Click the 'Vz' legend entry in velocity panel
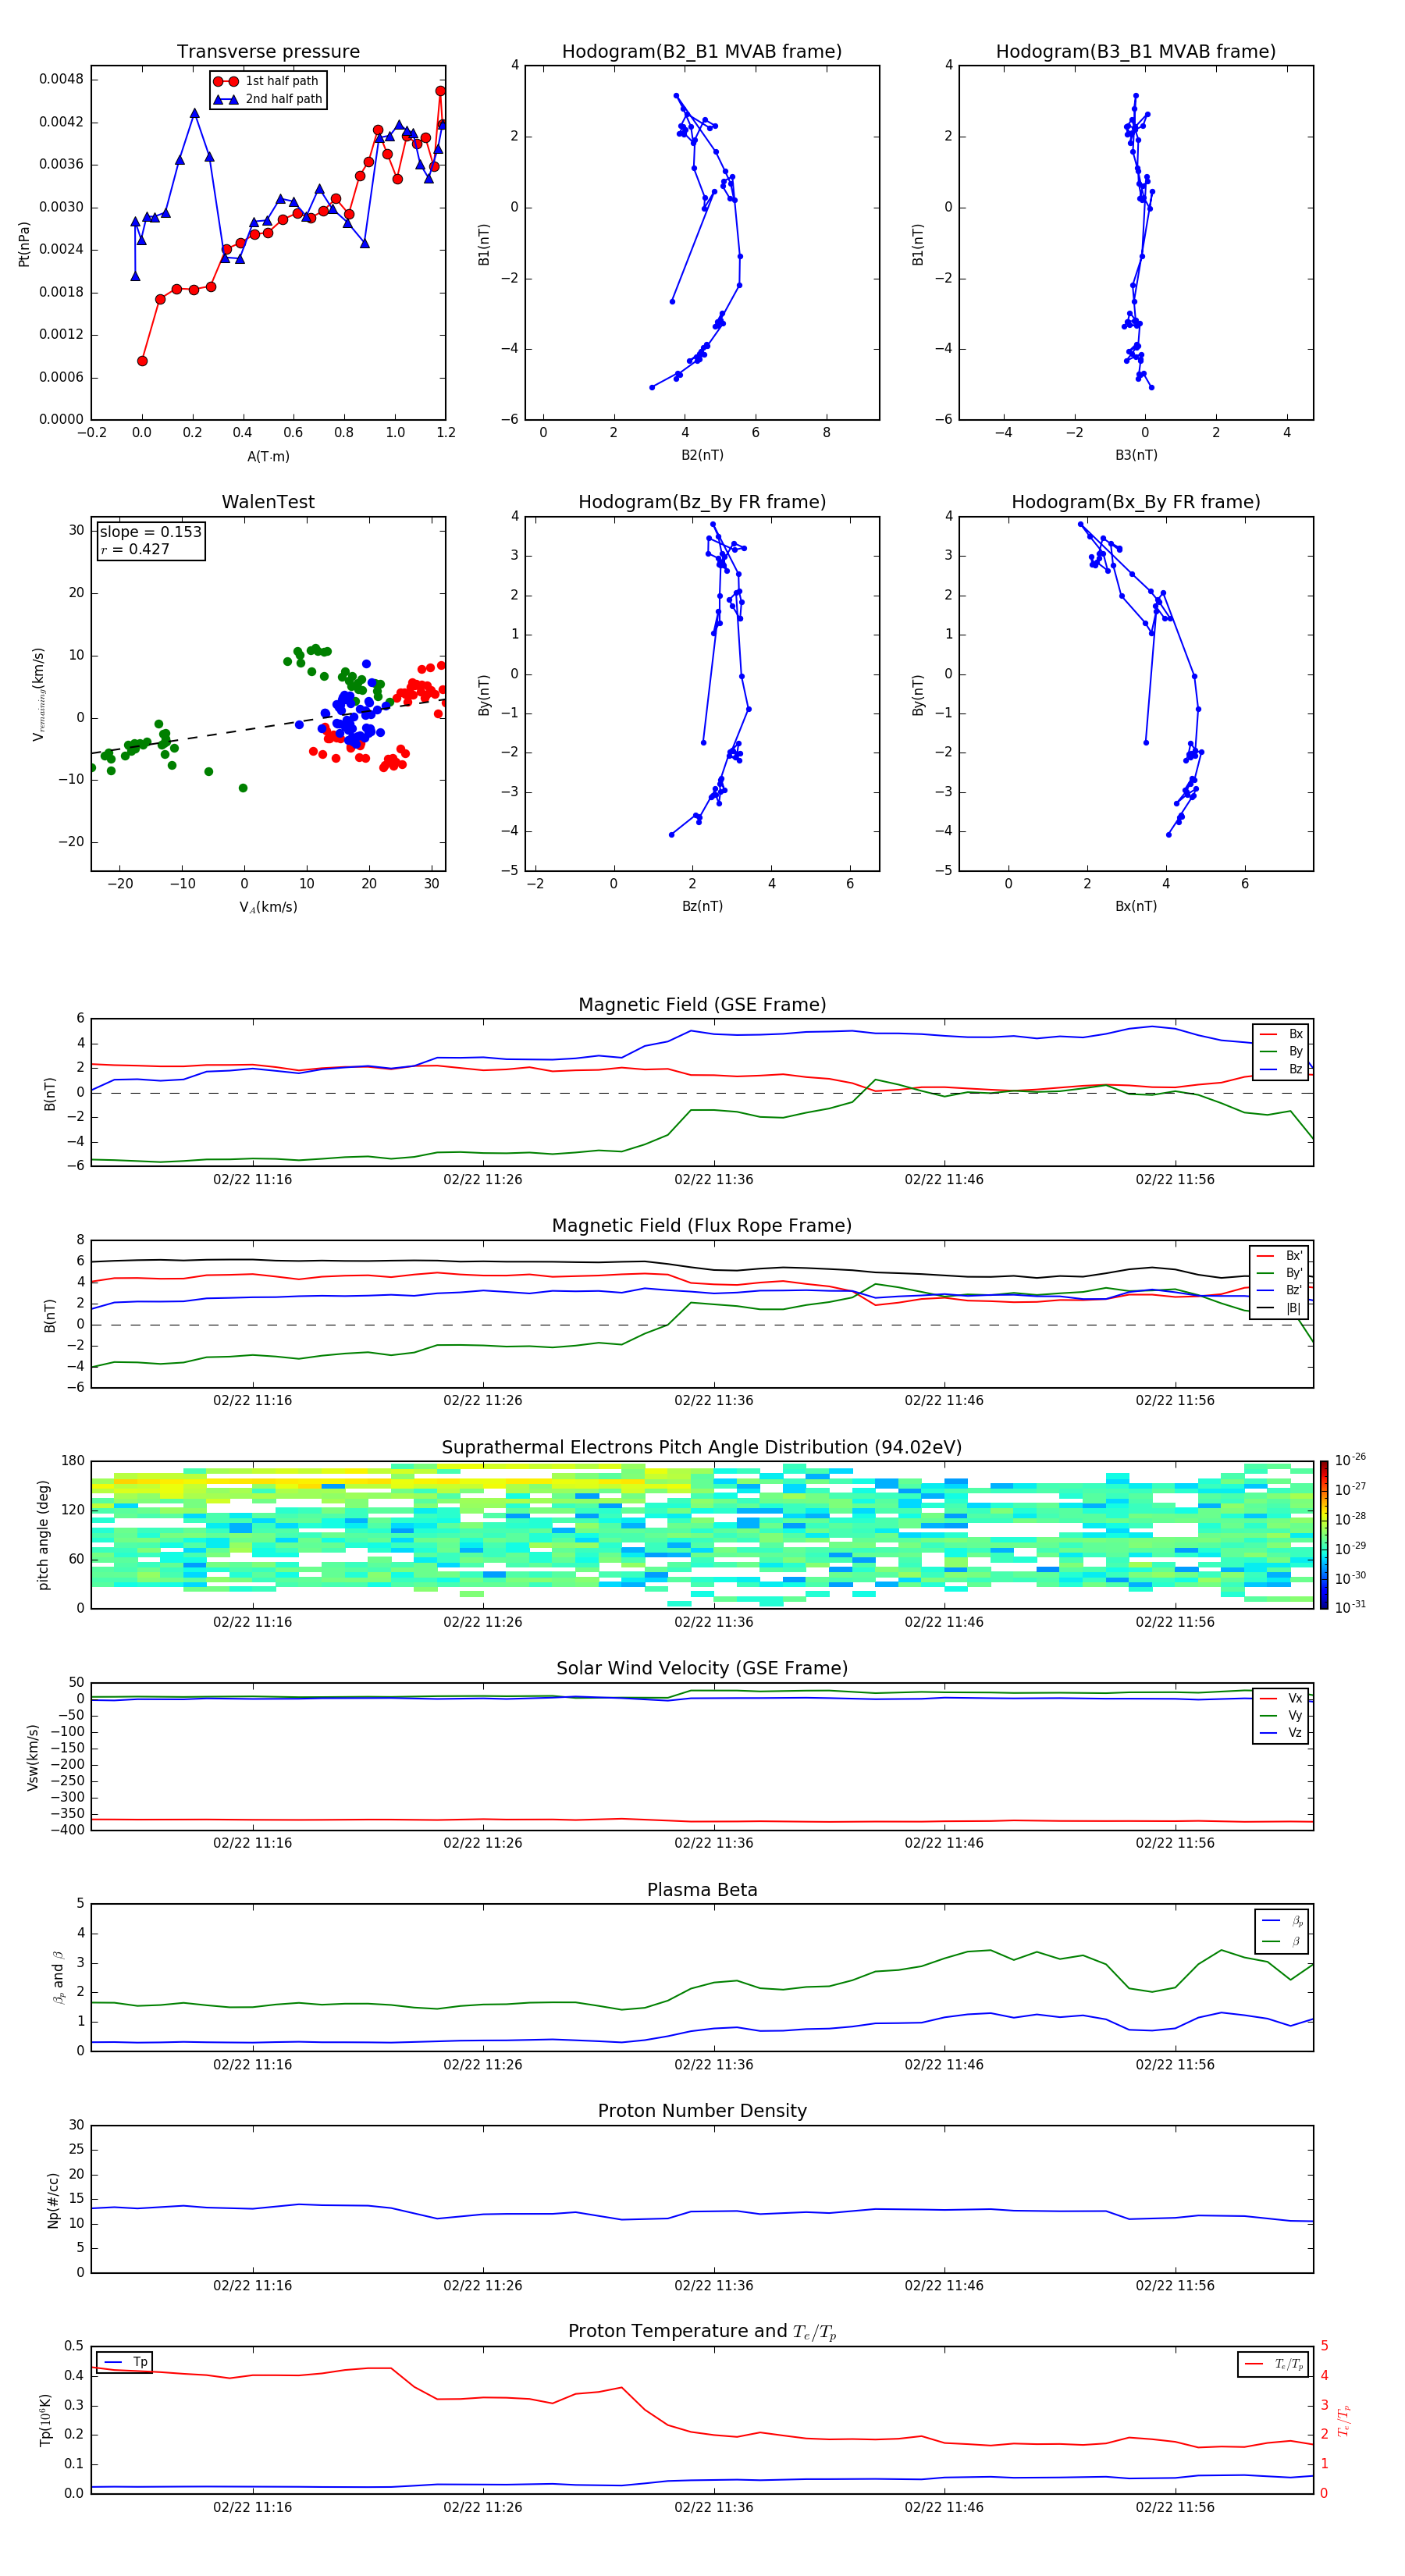This screenshot has width=1405, height=2576. [1281, 1733]
